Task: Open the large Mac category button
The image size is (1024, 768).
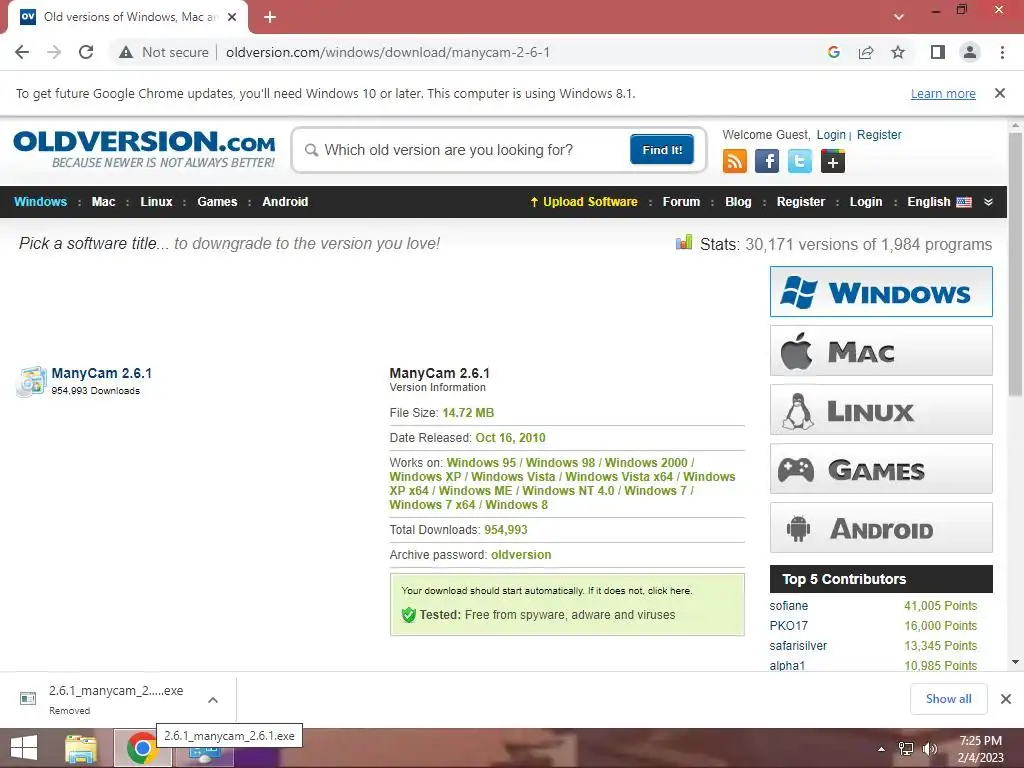Action: click(x=881, y=351)
